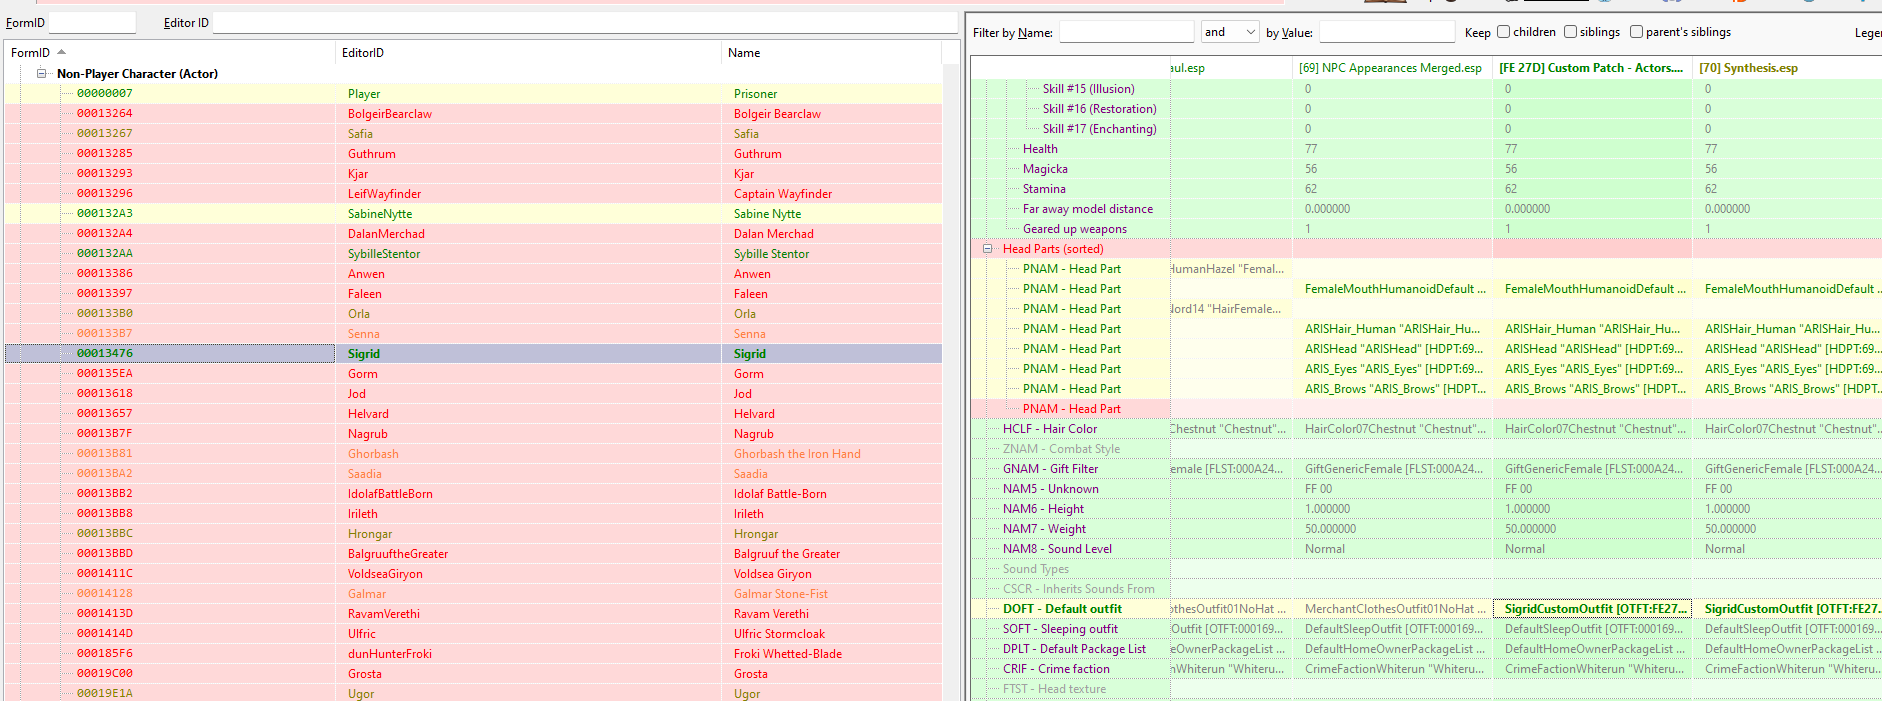Select the DalanMerchad record

tap(473, 233)
